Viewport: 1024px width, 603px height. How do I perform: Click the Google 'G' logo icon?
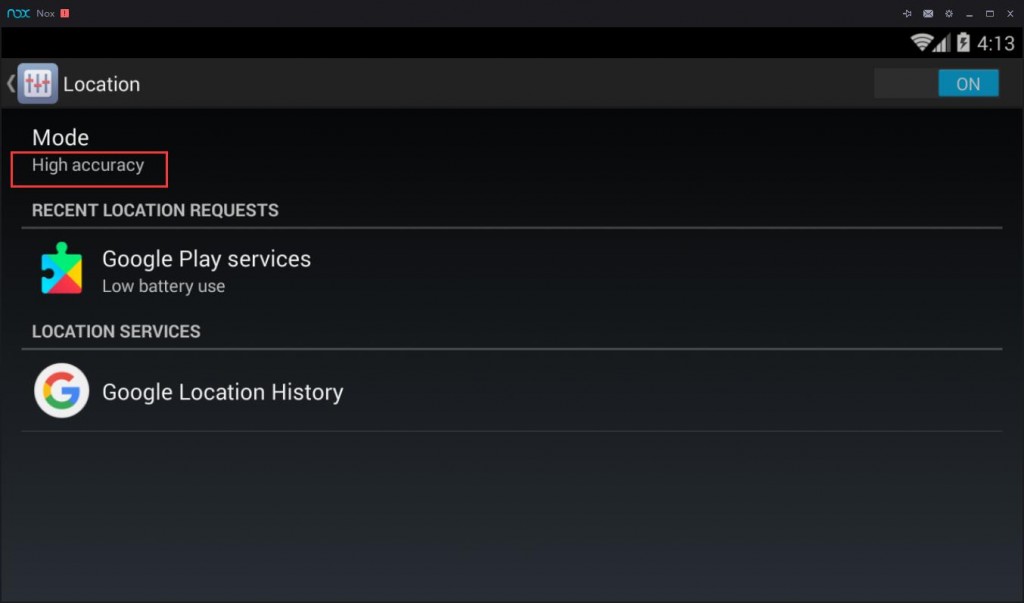[x=61, y=391]
